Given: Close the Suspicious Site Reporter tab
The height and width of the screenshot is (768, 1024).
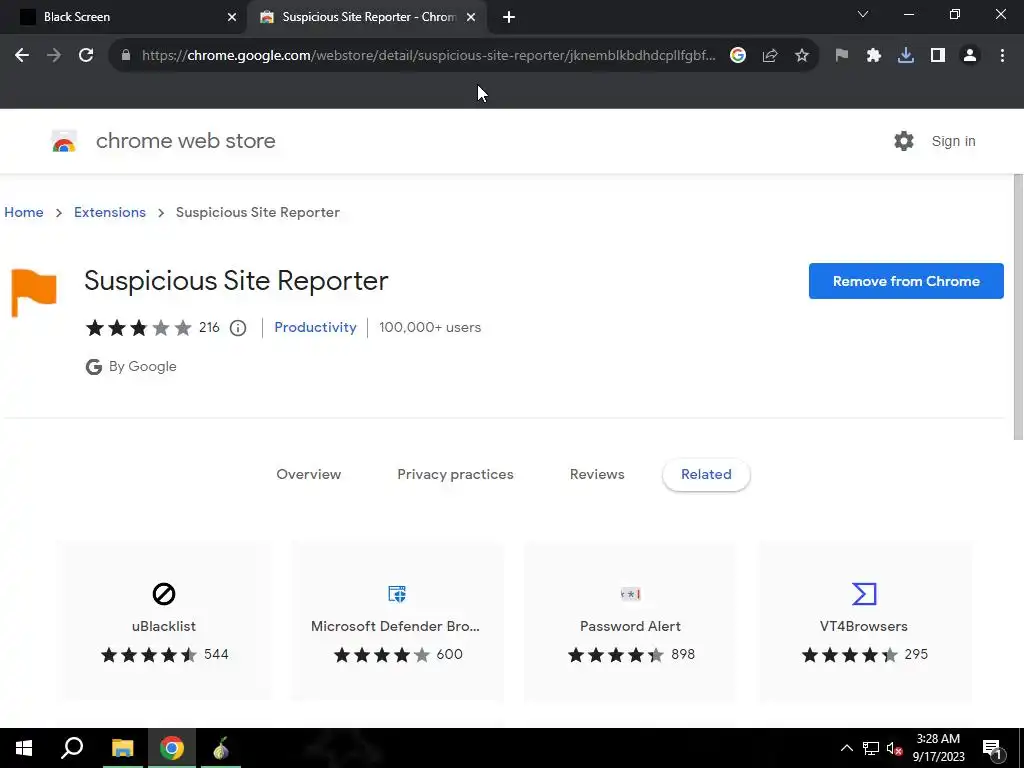Looking at the screenshot, I should tap(471, 17).
